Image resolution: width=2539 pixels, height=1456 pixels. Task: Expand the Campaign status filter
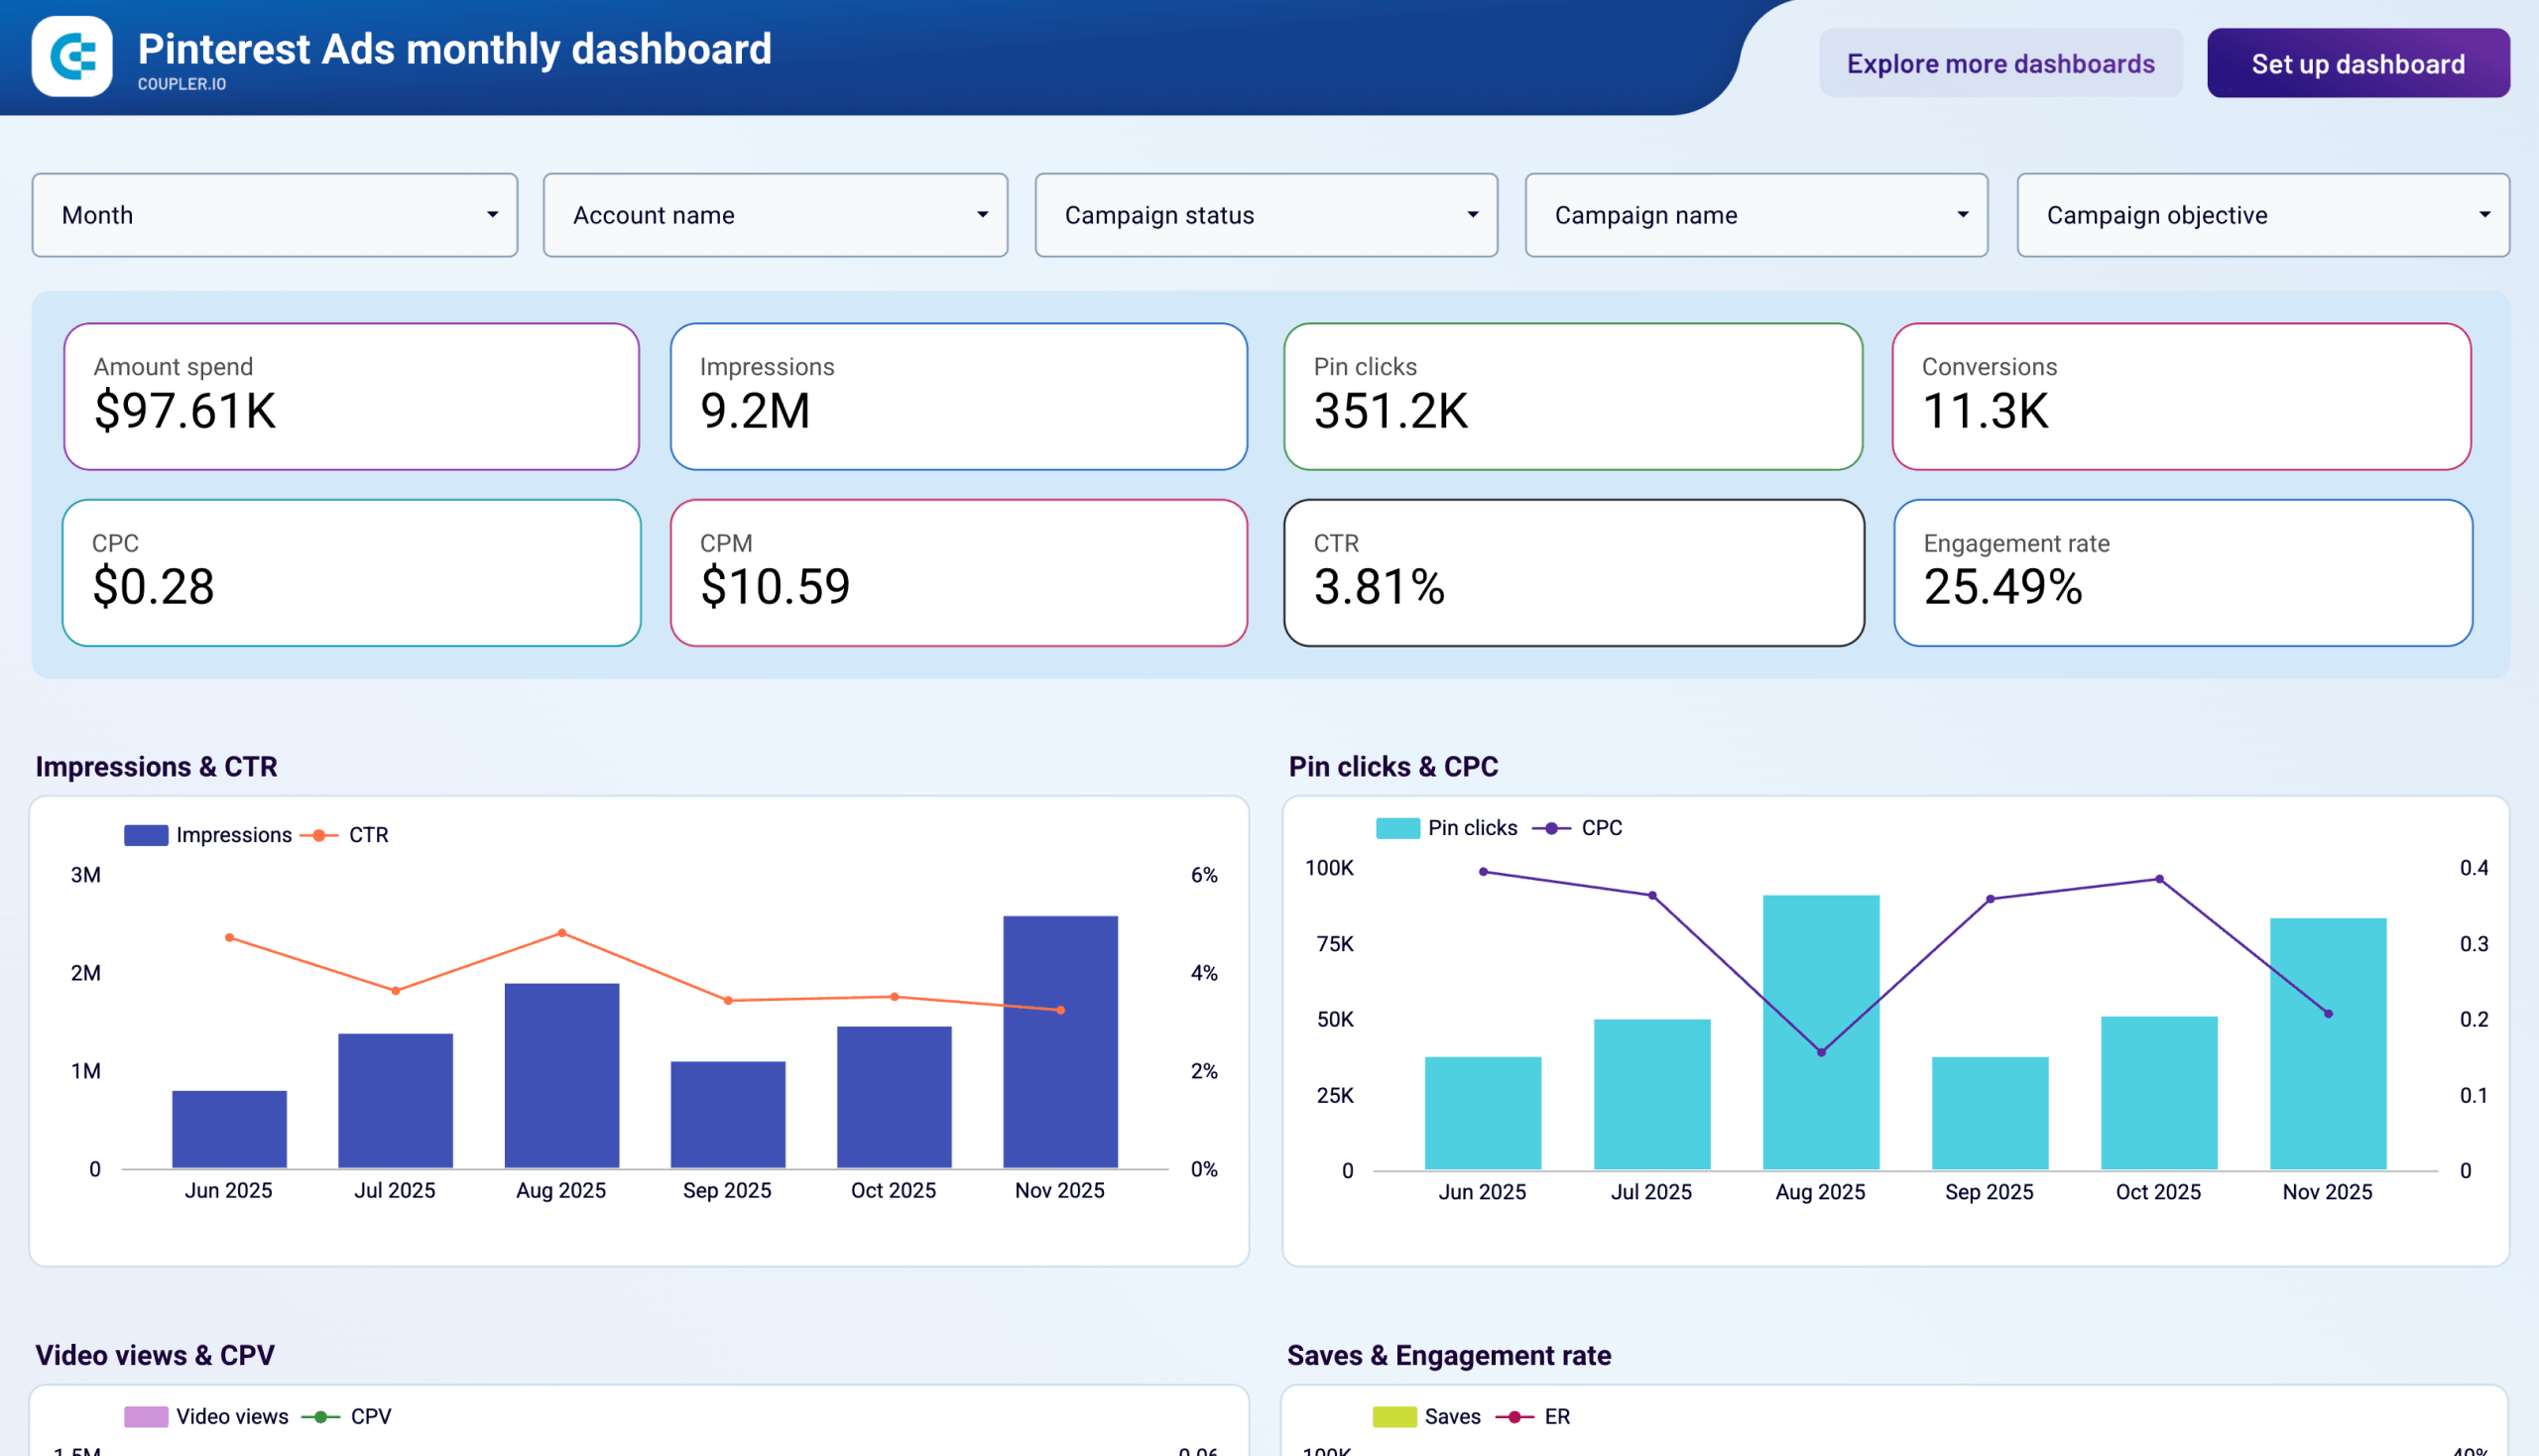[x=1265, y=215]
